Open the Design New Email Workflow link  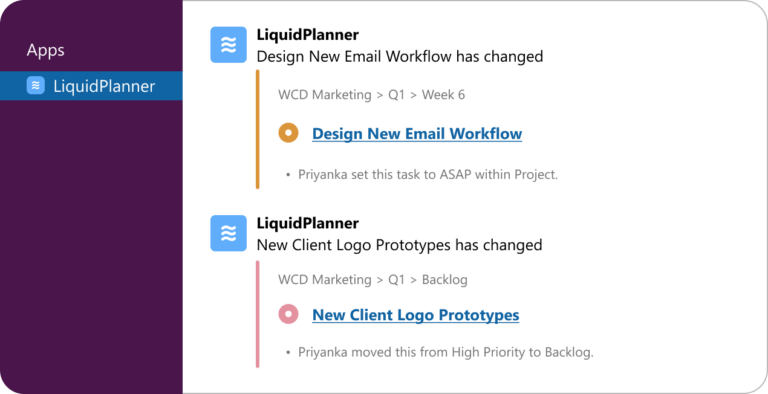click(x=417, y=133)
